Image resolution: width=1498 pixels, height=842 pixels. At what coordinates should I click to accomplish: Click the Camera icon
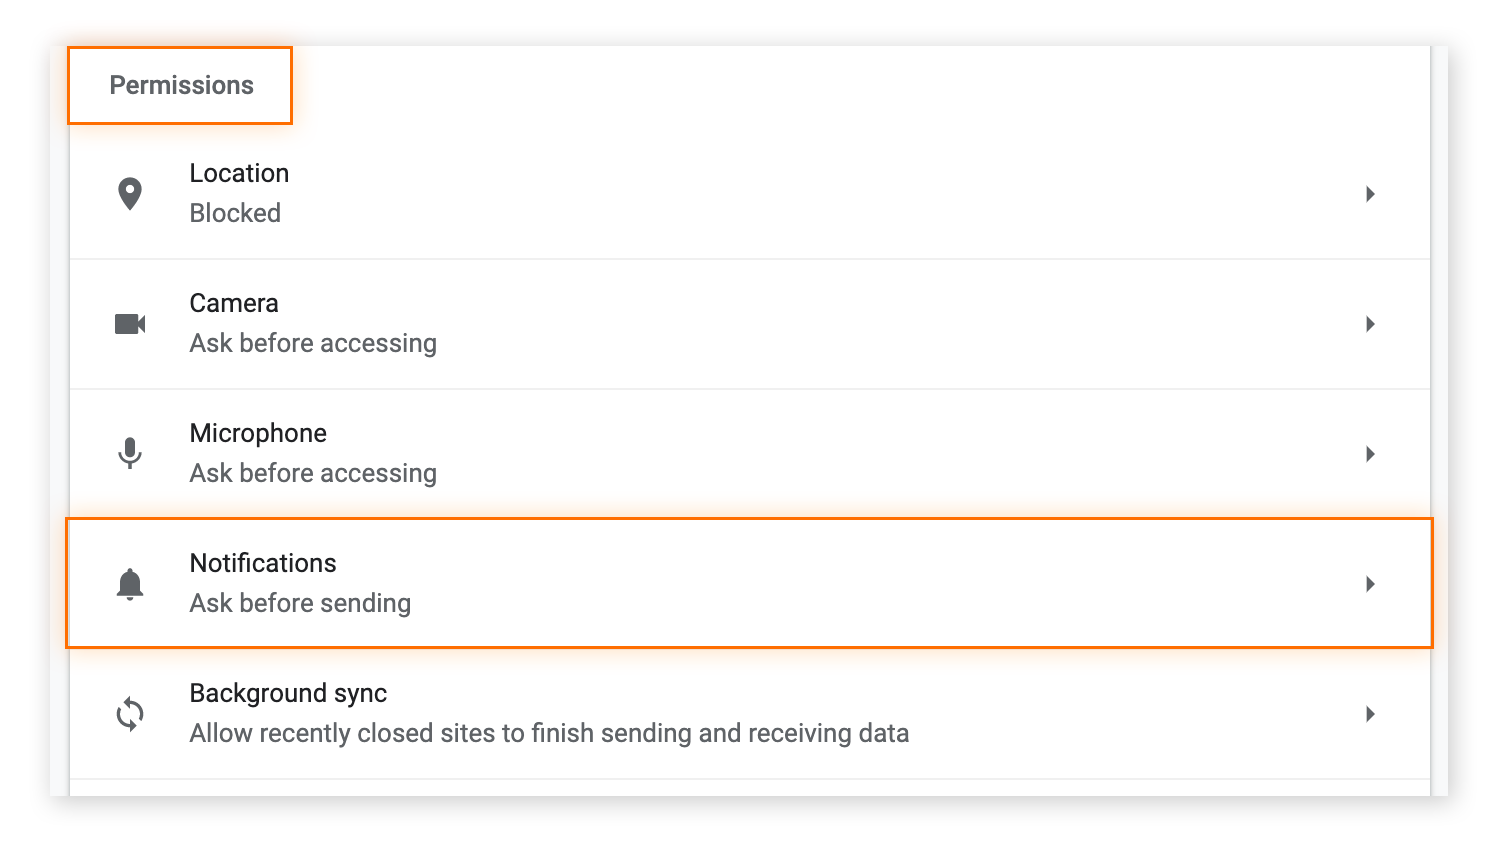pos(129,323)
